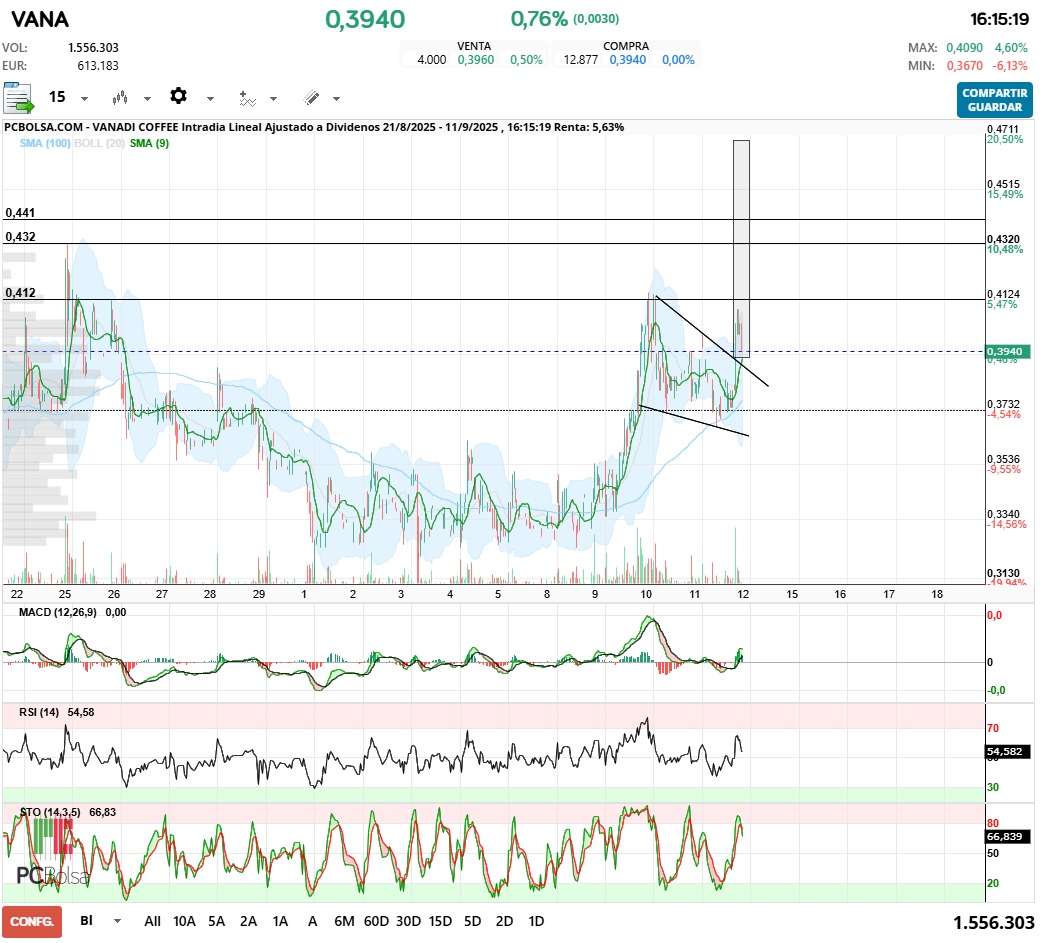The width and height of the screenshot is (1048, 943).
Task: Click the 15 minute interval selector
Action: pos(57,98)
